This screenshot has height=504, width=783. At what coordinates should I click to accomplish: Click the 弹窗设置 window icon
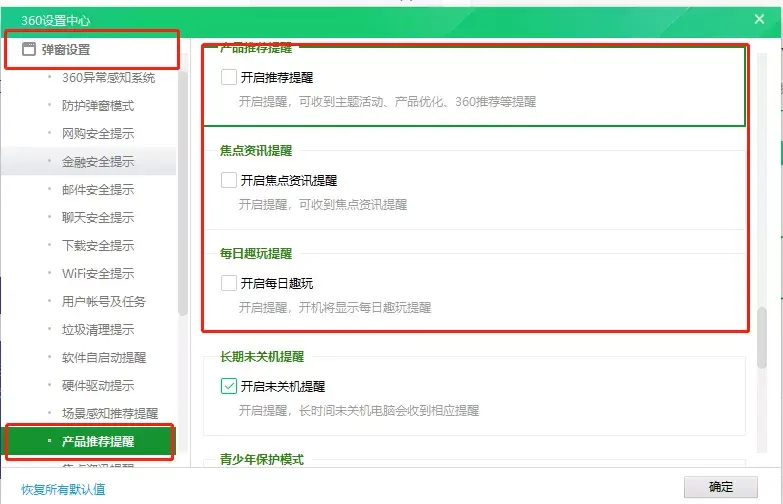tap(29, 49)
